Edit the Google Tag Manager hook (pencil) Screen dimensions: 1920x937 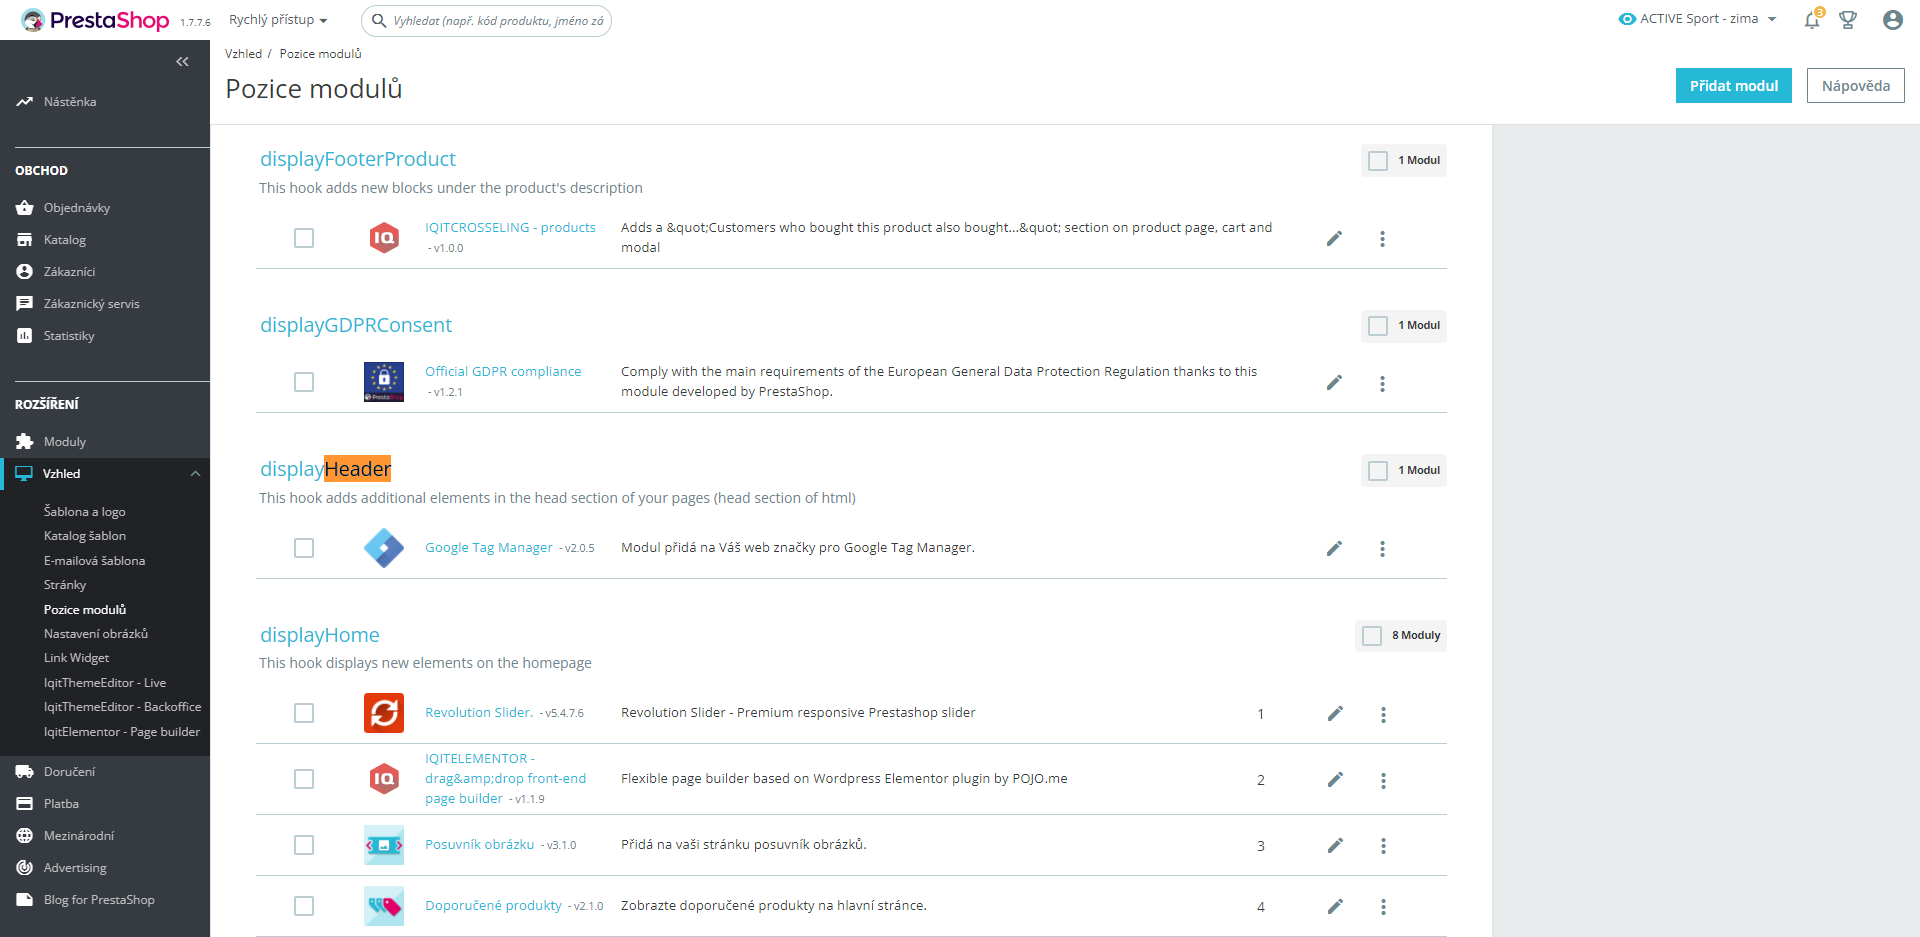(1334, 548)
